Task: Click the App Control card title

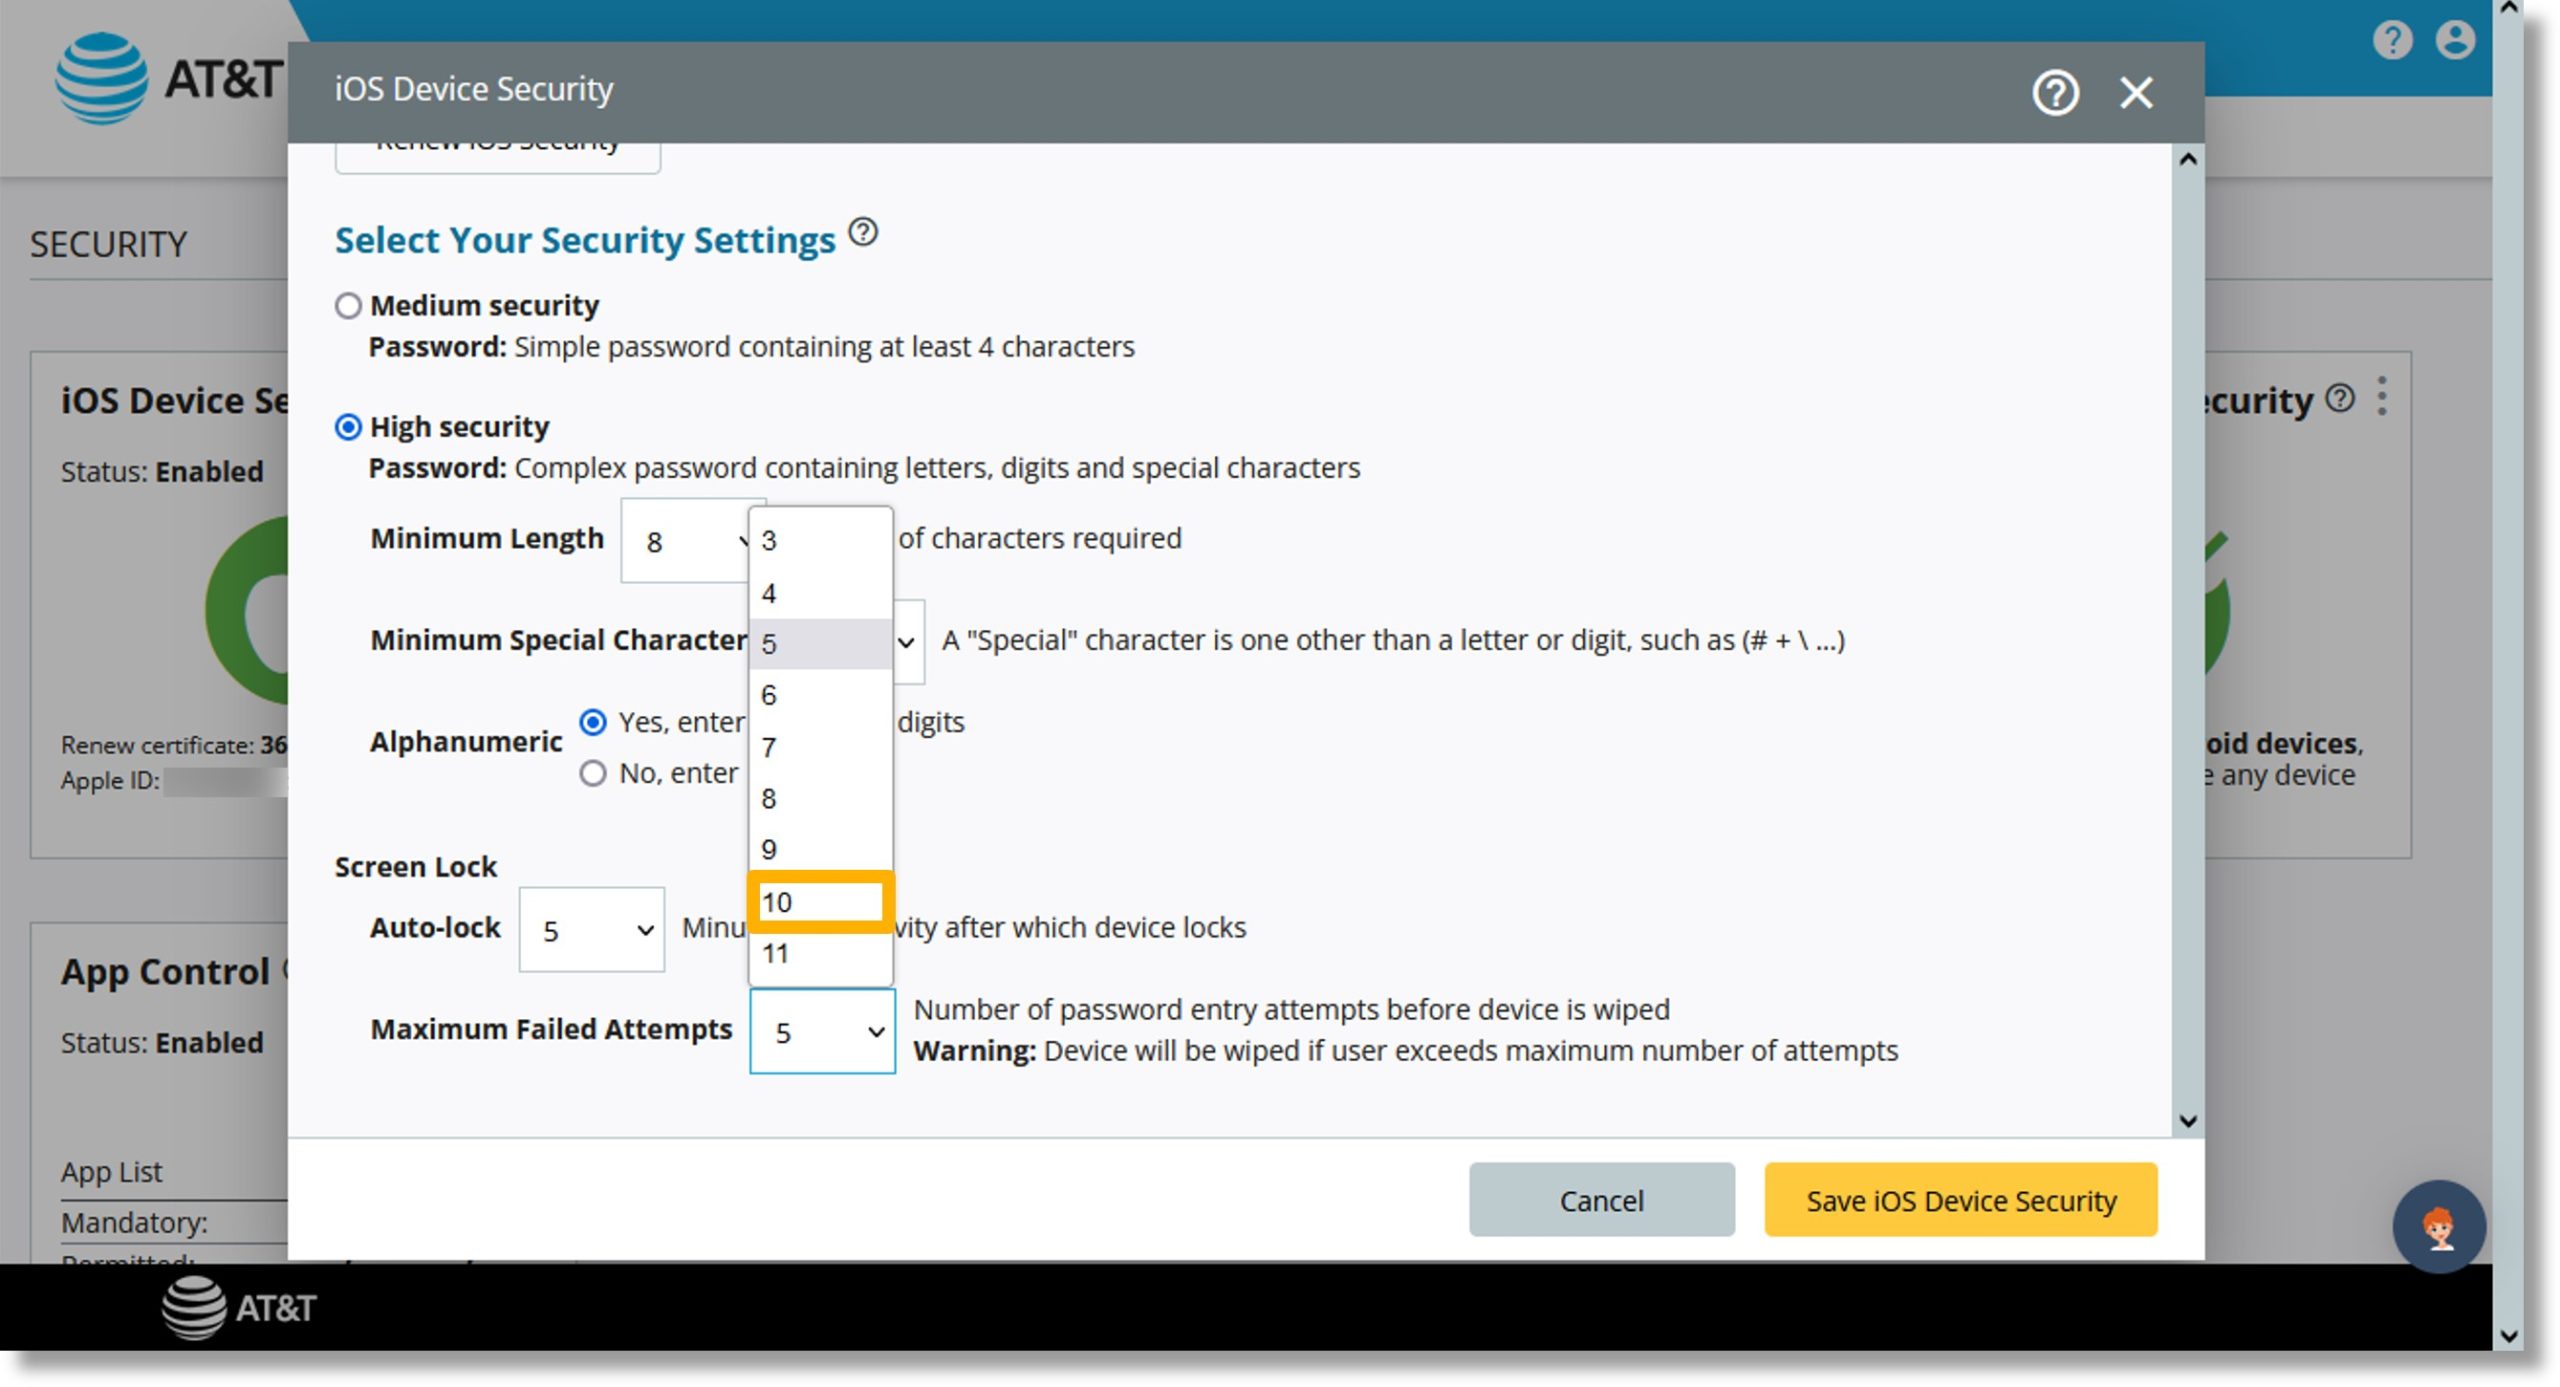Action: coord(165,971)
